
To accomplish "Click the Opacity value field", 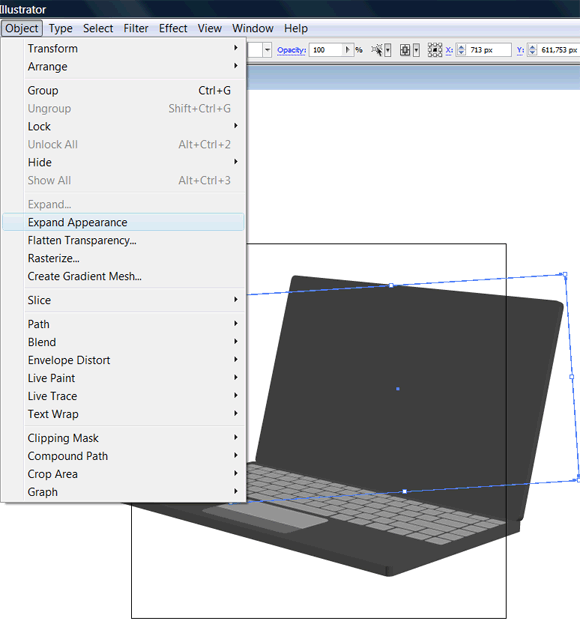I will [326, 50].
